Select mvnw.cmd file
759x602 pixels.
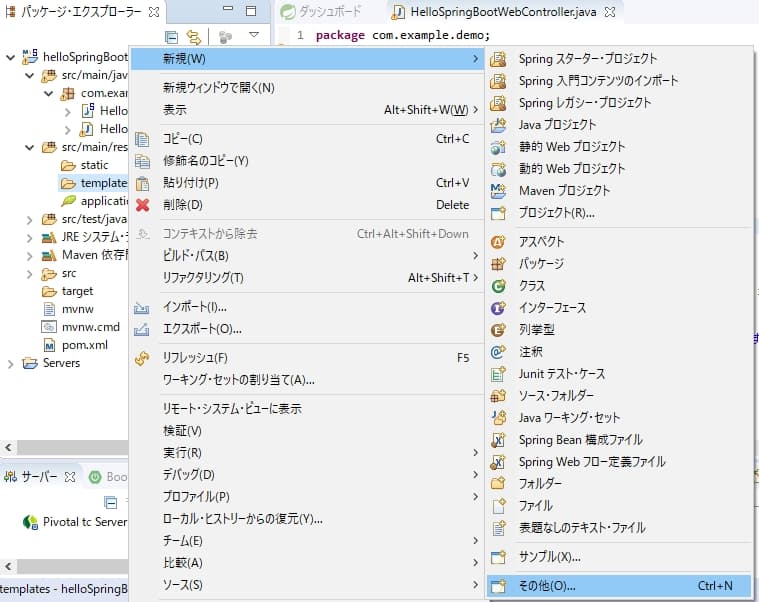[x=81, y=327]
